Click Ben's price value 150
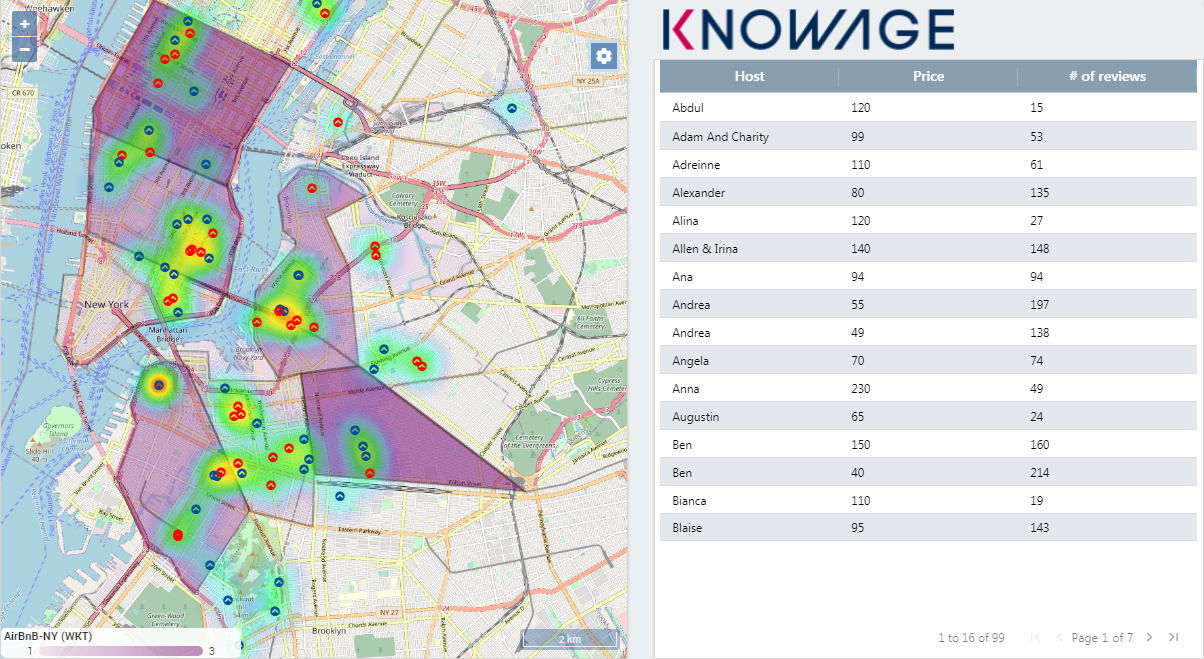The height and width of the screenshot is (659, 1204). click(x=862, y=444)
